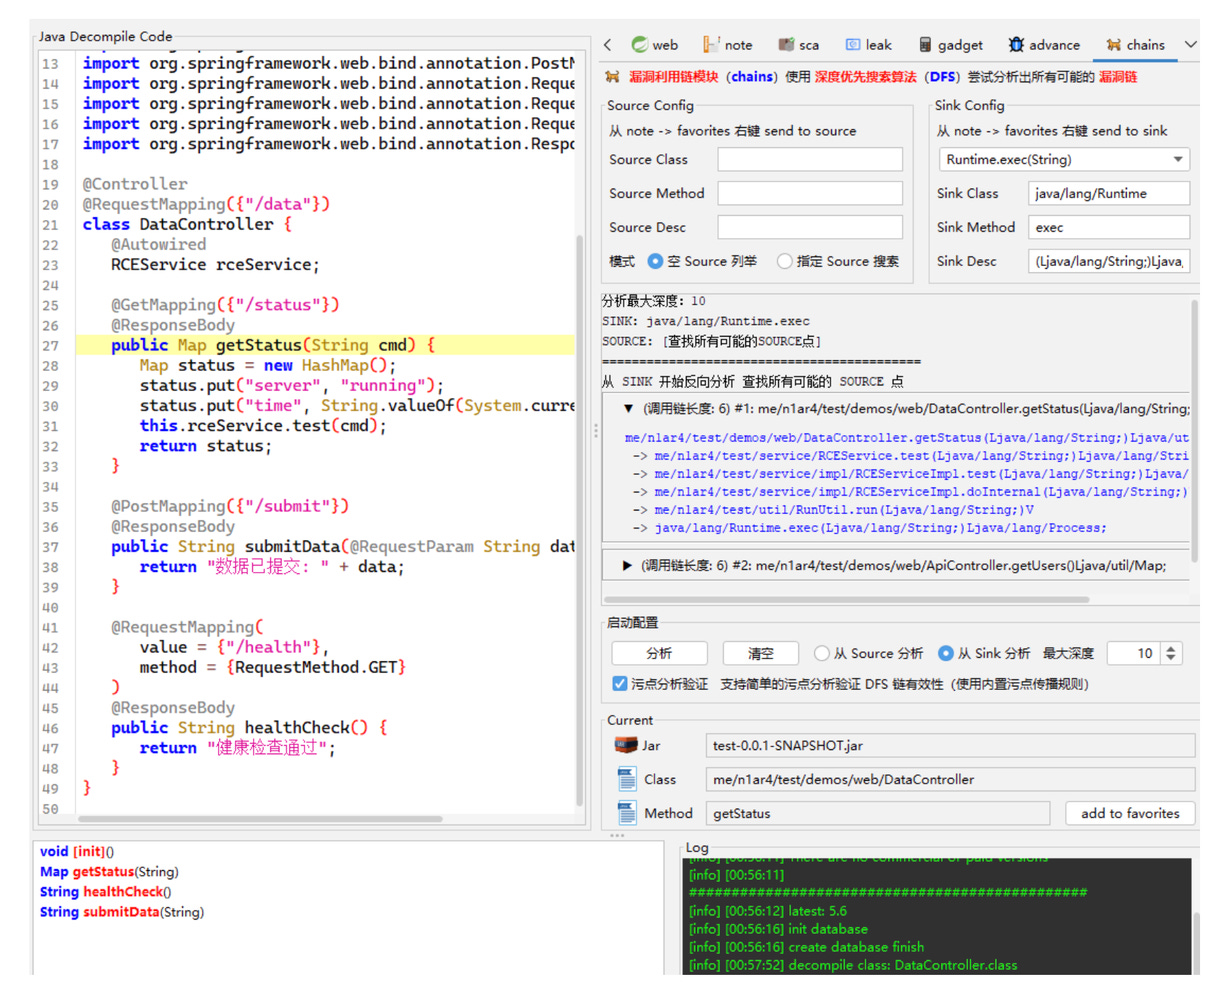Click the note tab icon
Screen dimensions: 1221x1000
(711, 45)
